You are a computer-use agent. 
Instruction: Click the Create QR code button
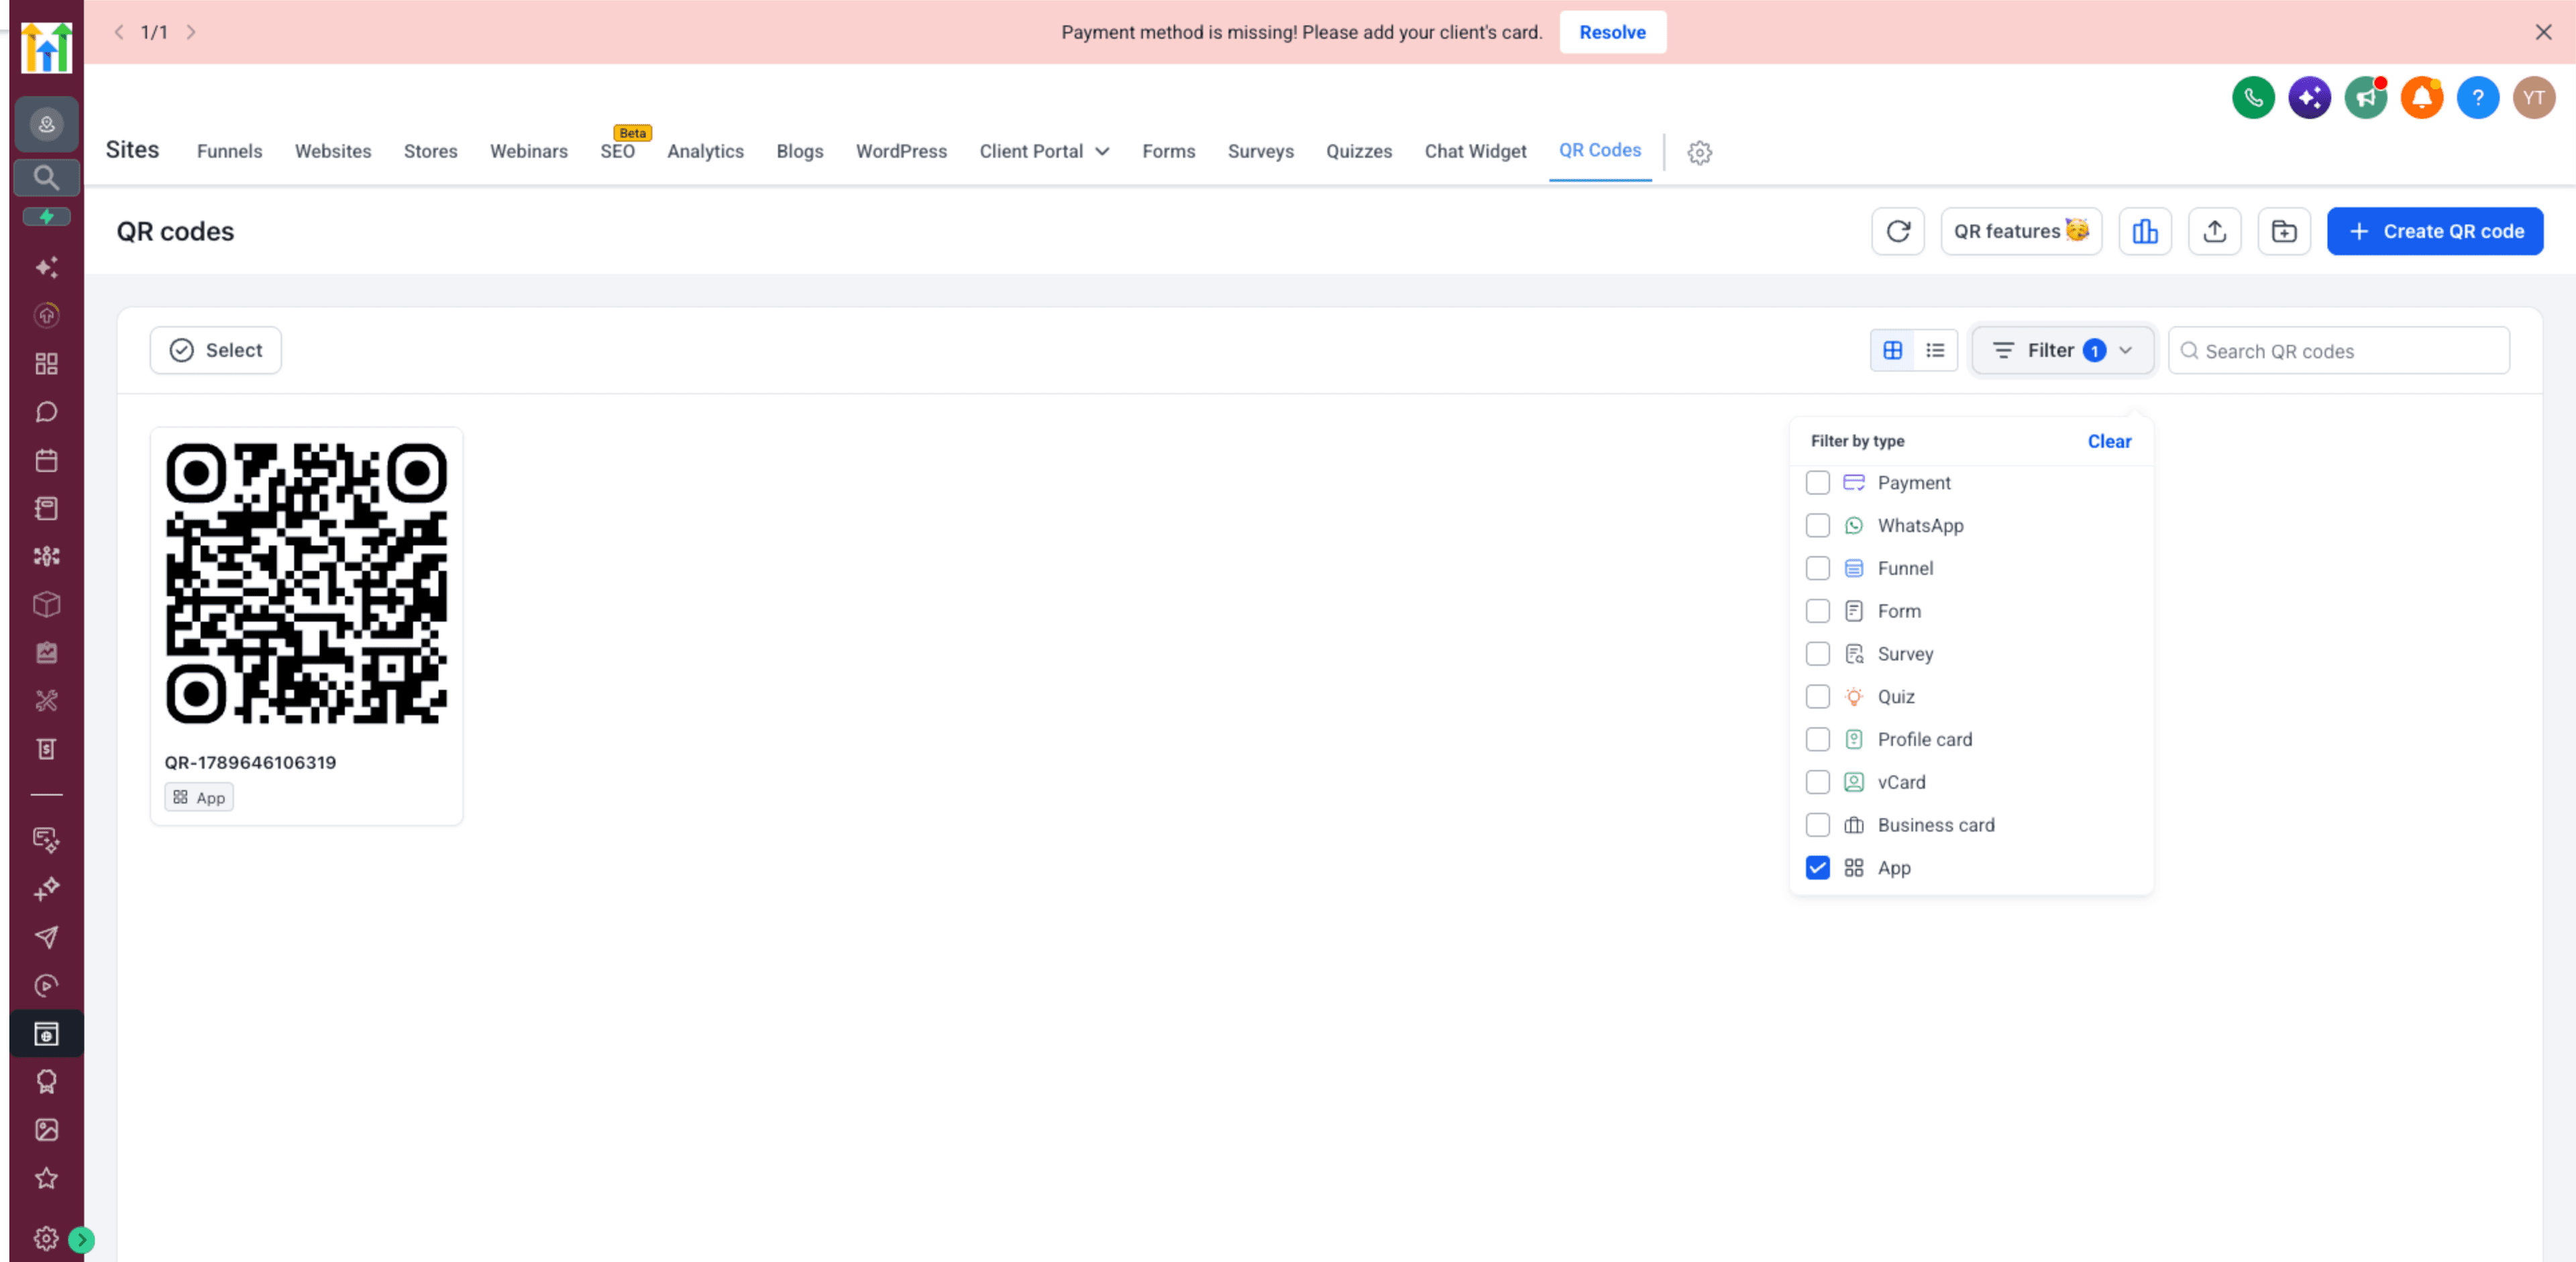point(2434,231)
